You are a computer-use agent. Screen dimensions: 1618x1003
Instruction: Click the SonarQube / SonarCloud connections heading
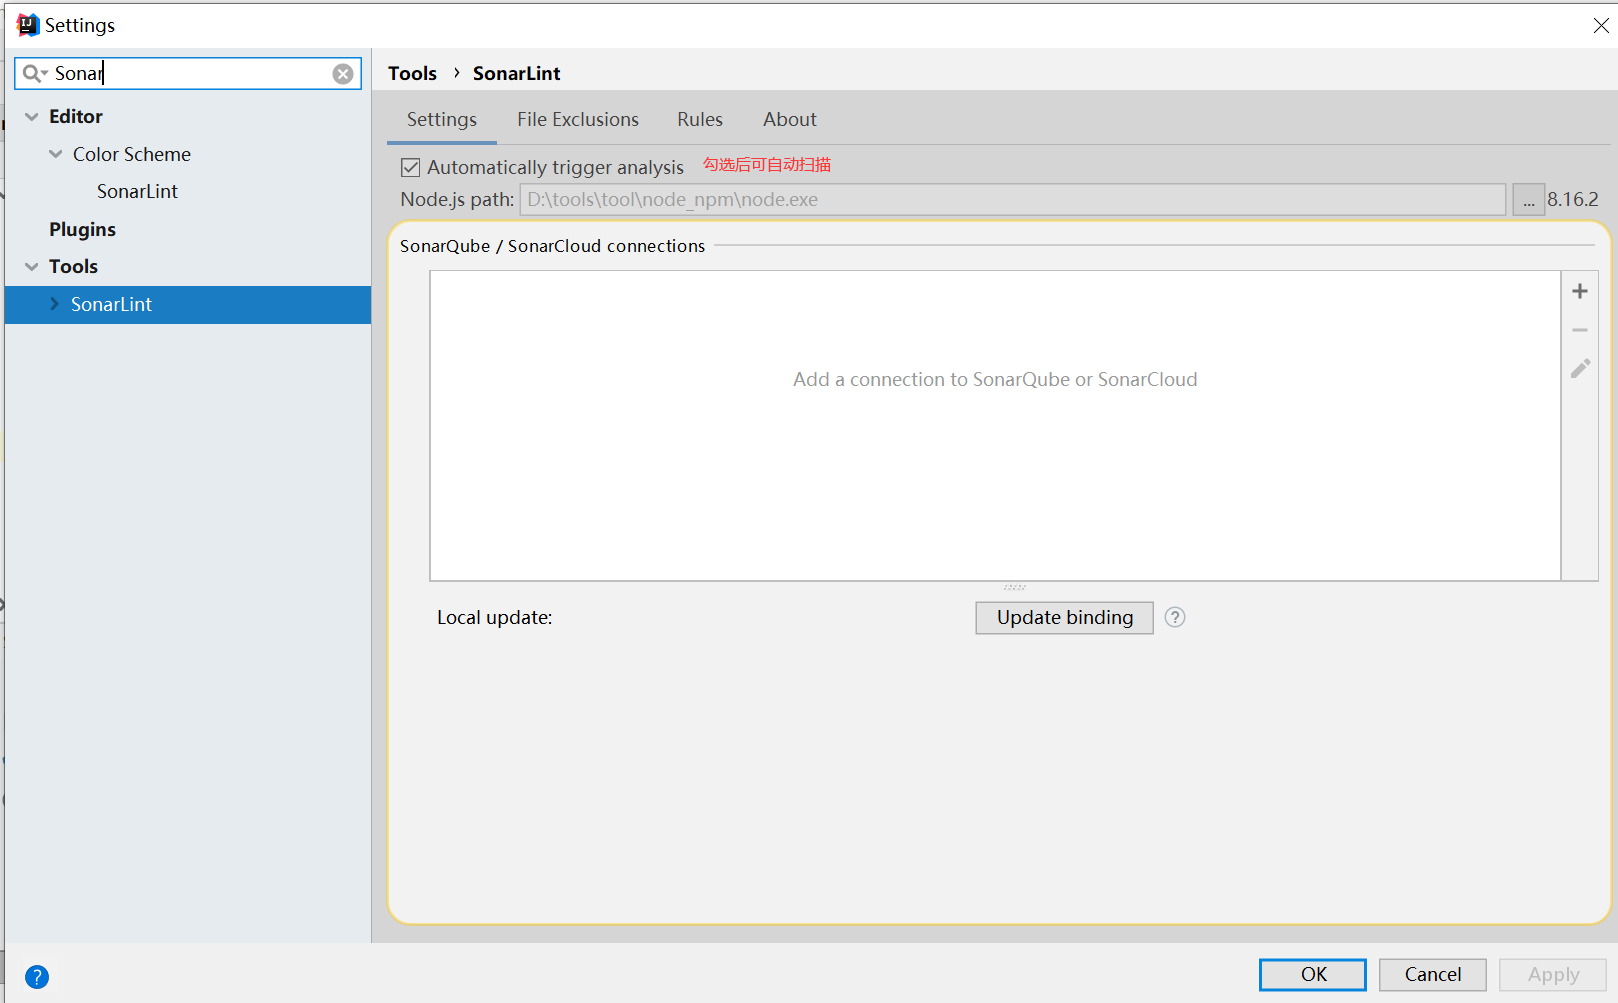click(x=553, y=246)
